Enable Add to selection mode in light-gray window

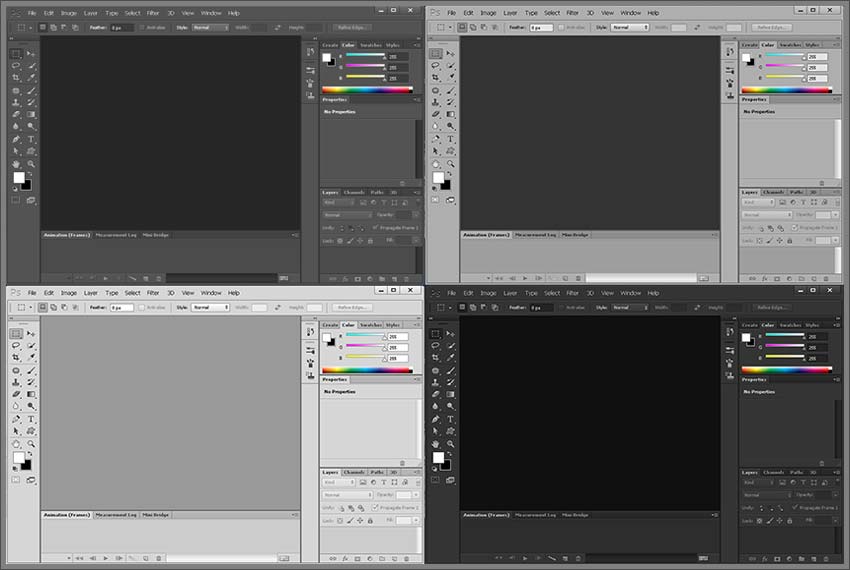[54, 308]
